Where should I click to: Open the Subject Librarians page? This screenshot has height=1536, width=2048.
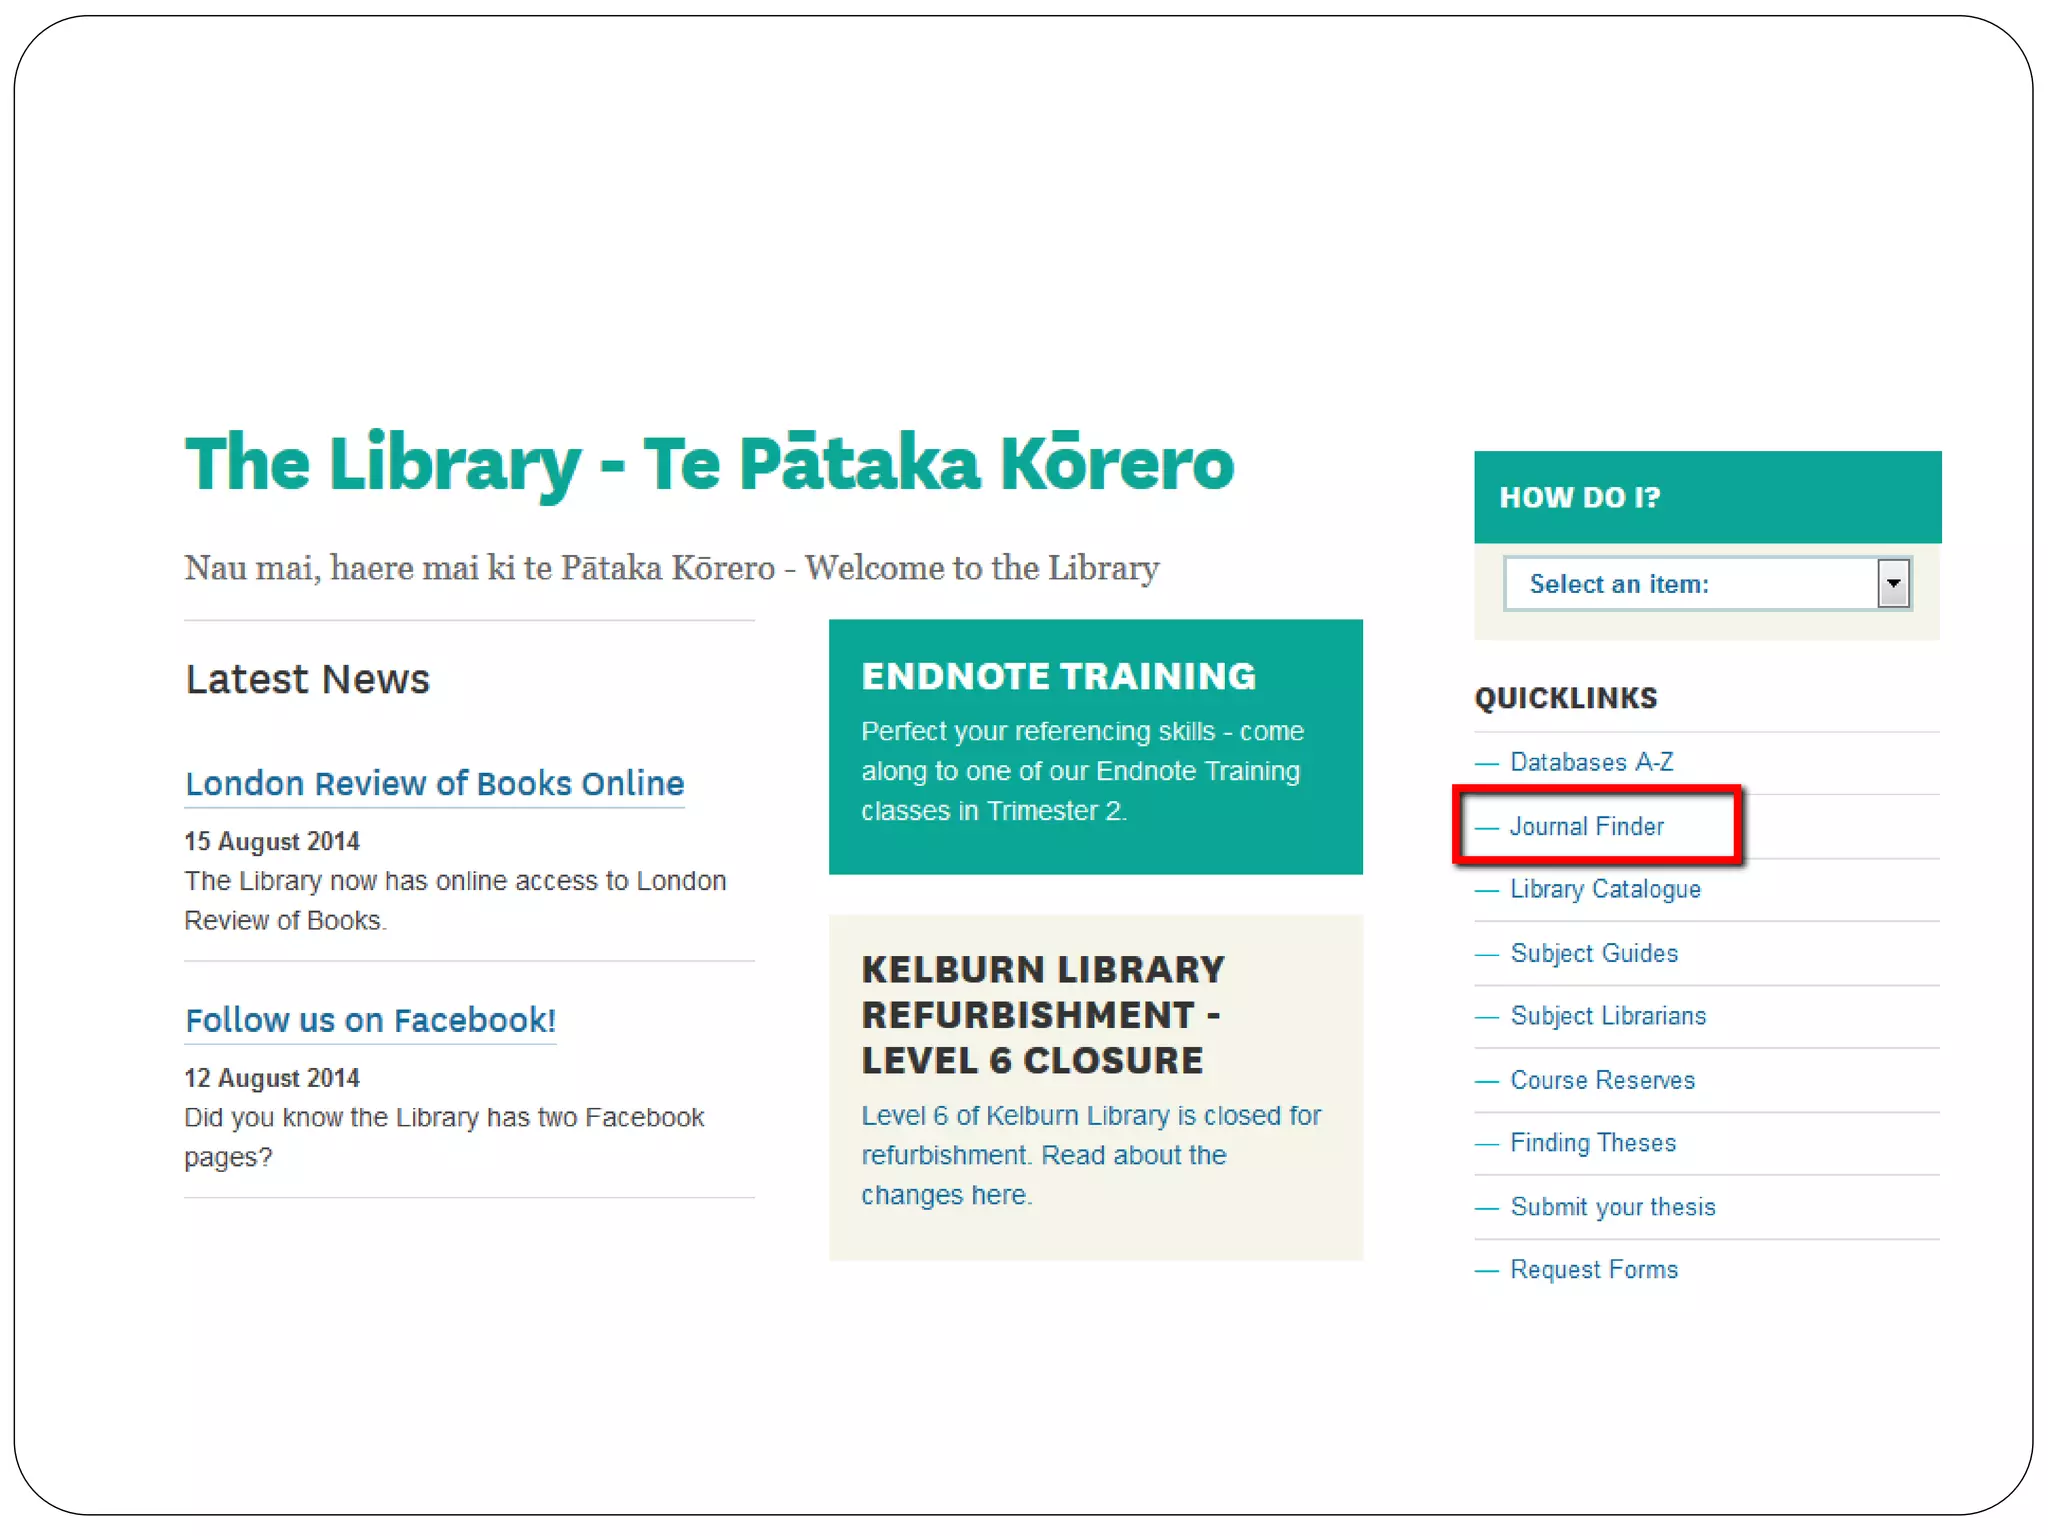pyautogui.click(x=1607, y=1016)
